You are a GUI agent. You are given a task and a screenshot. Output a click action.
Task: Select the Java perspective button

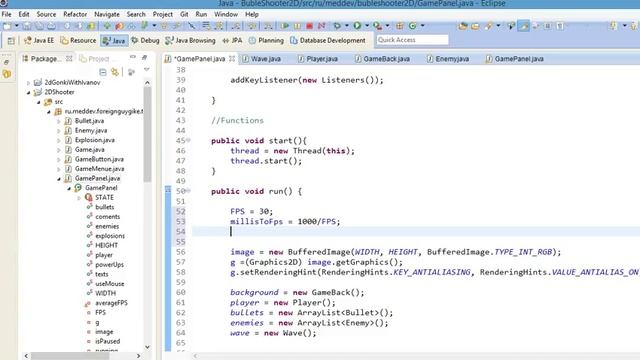tap(114, 40)
